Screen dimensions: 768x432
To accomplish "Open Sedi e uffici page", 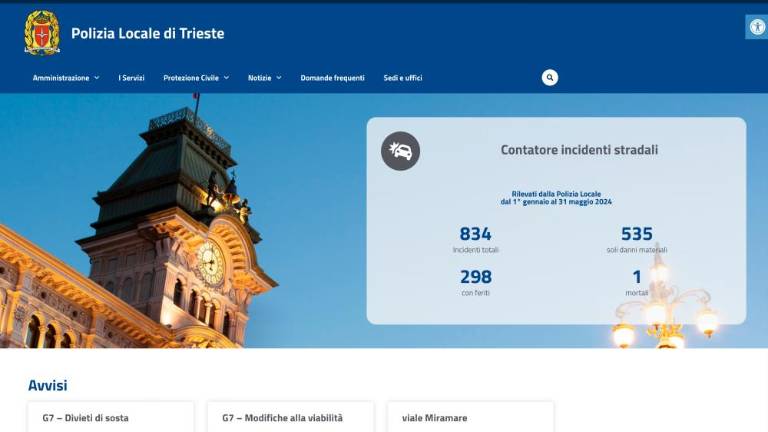I will [x=403, y=78].
